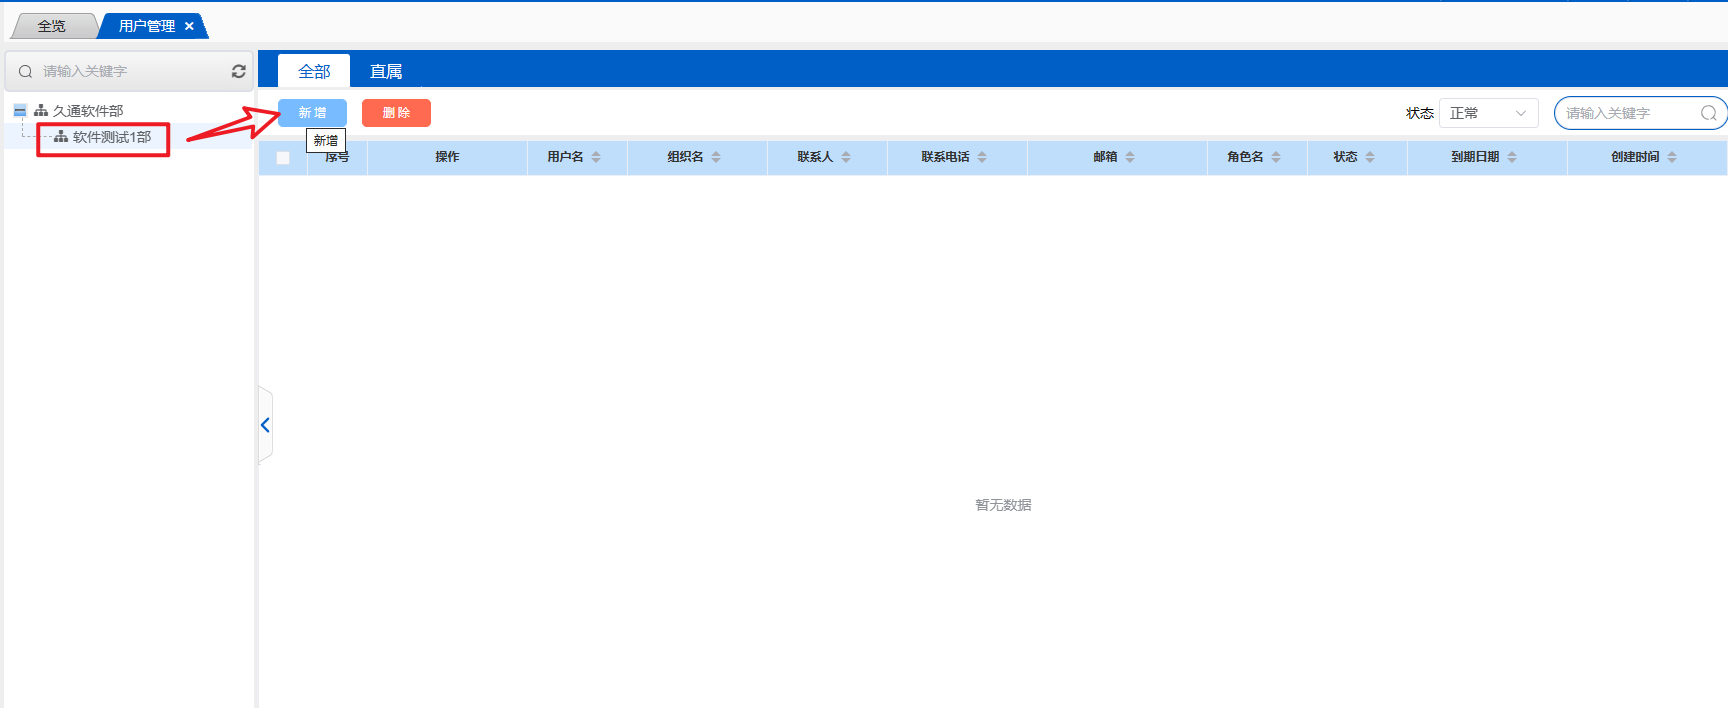Sort the table by 到期日期 column

coord(1512,157)
